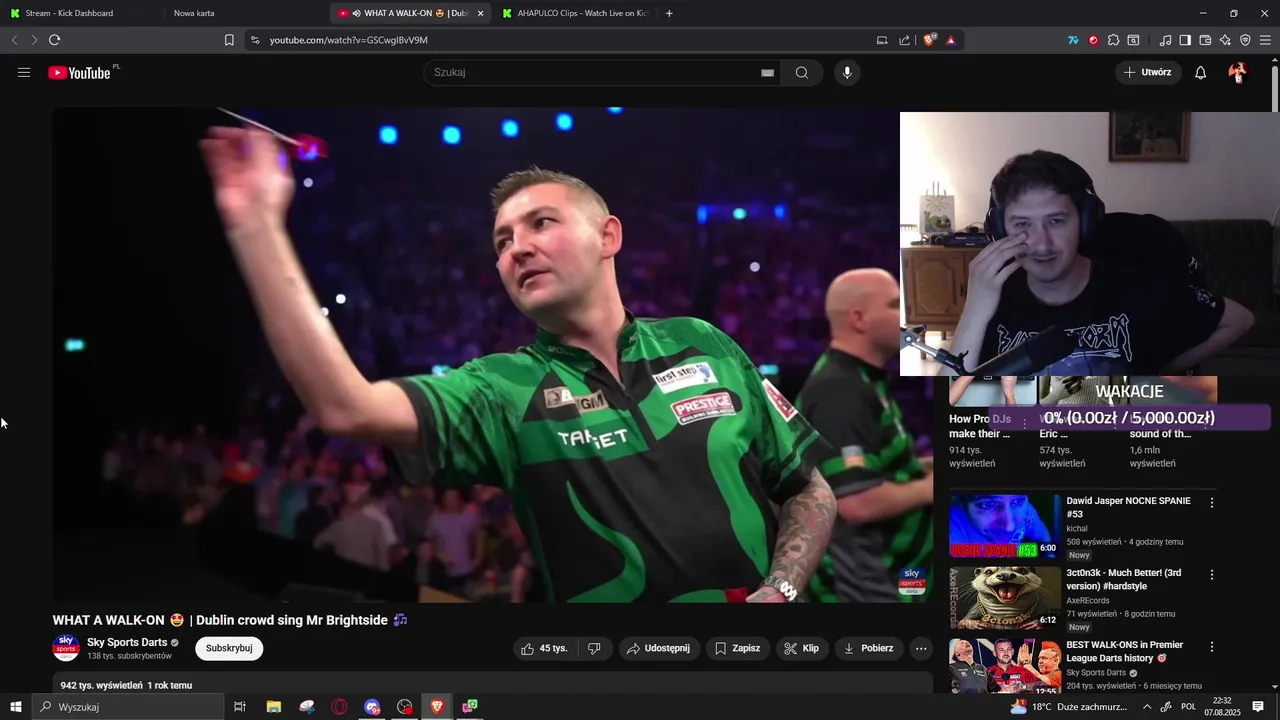Open more options for BEST WALK-ONS video
The height and width of the screenshot is (720, 1280).
pyautogui.click(x=1212, y=647)
